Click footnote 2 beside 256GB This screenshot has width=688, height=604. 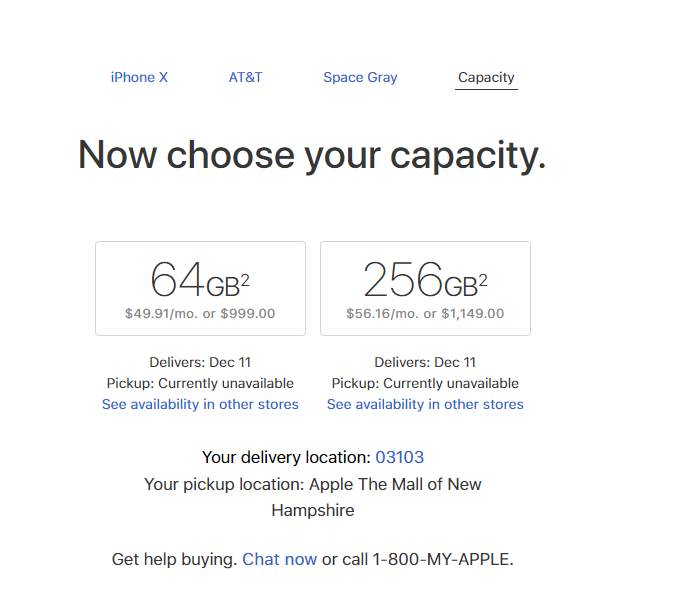point(483,280)
